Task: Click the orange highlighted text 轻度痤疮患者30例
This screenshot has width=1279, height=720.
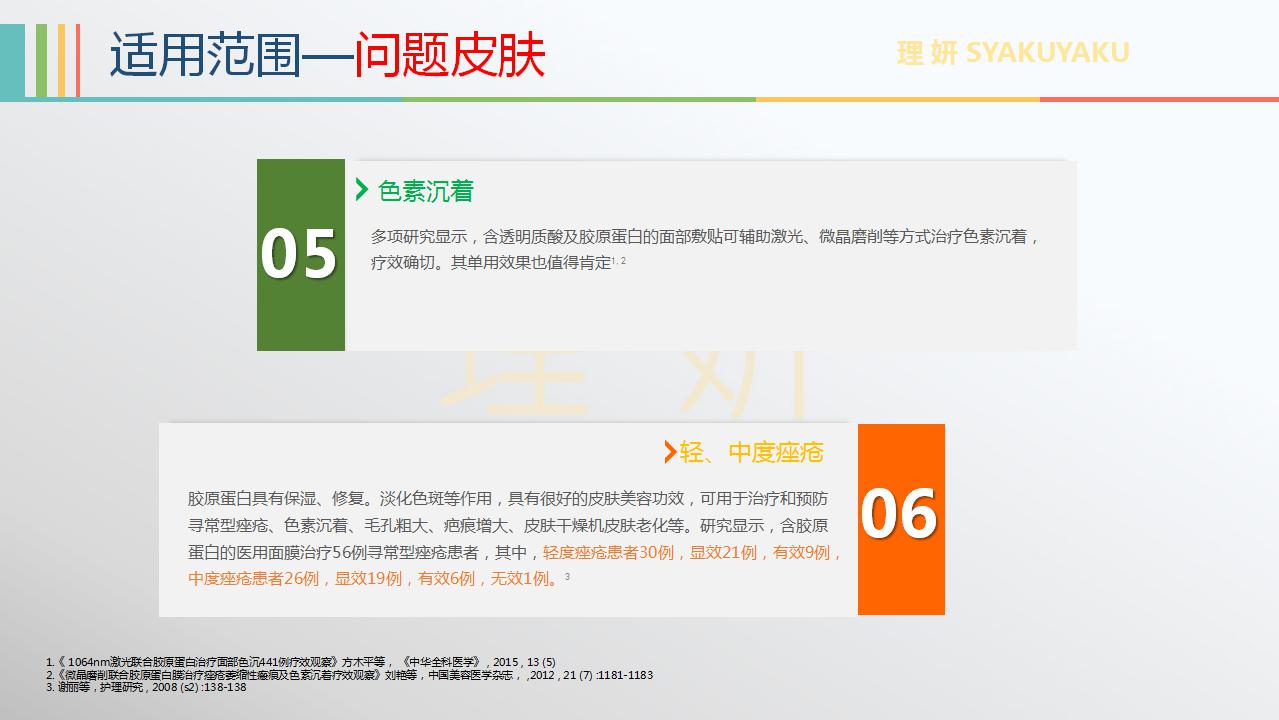Action: [x=608, y=553]
